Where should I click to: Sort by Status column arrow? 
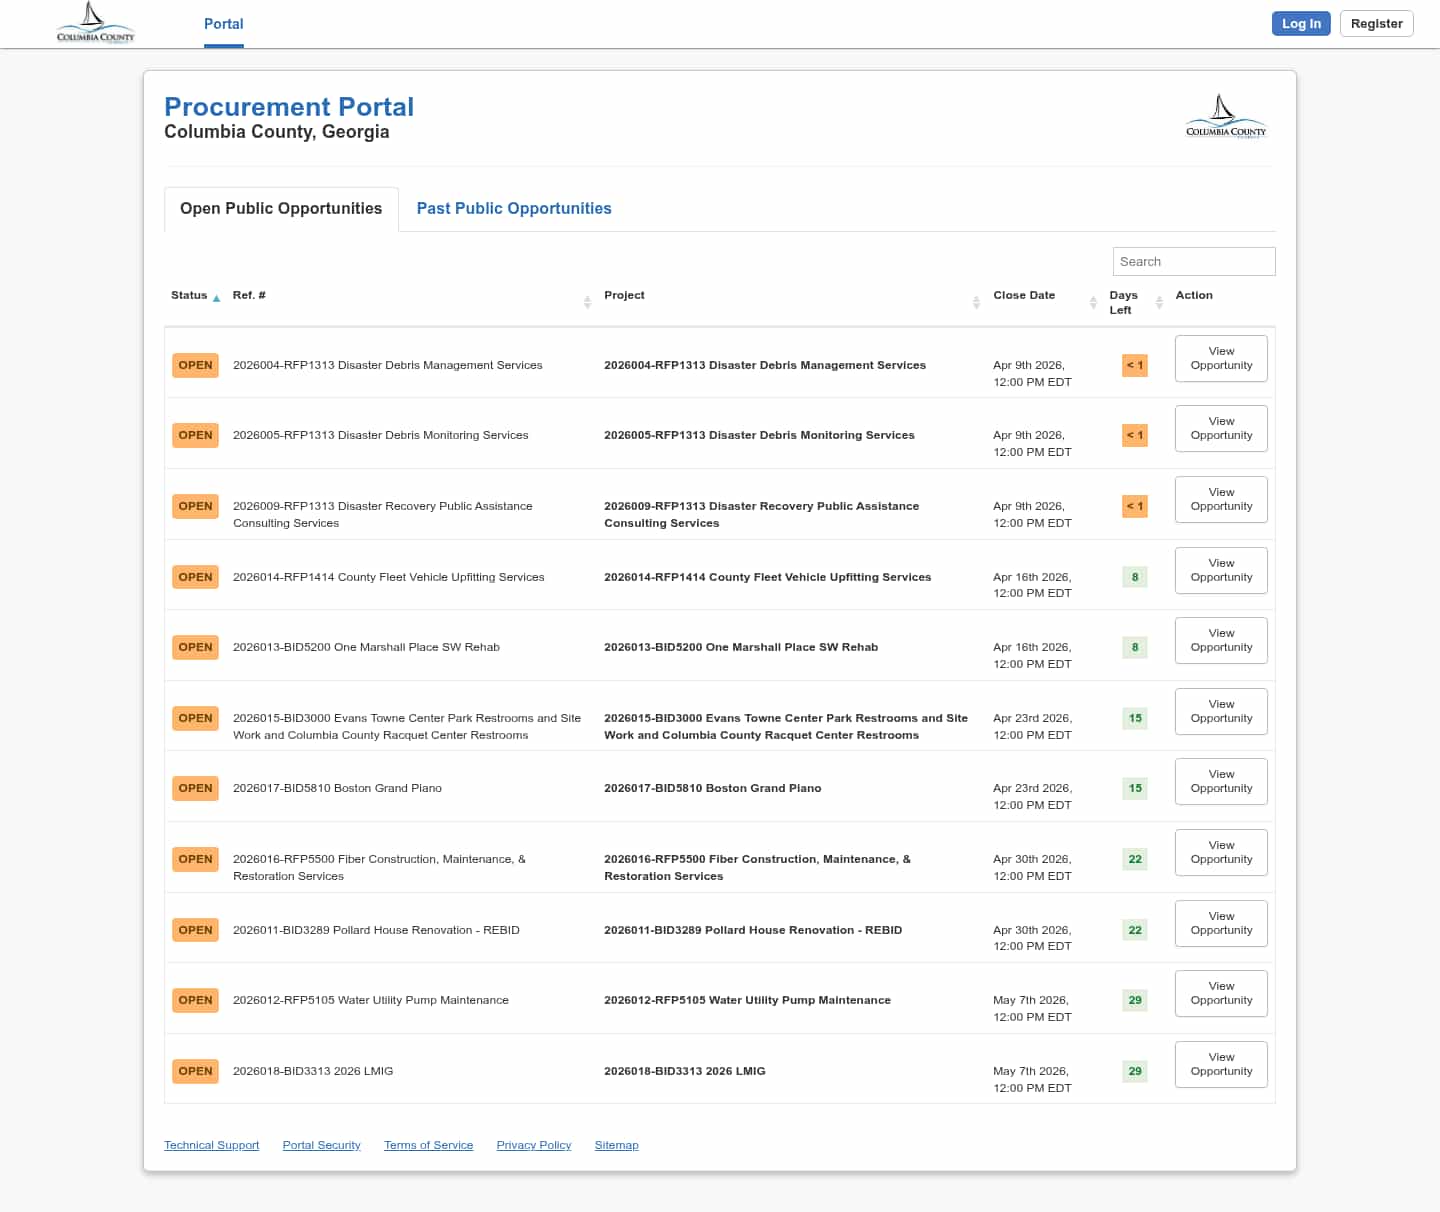(x=216, y=298)
